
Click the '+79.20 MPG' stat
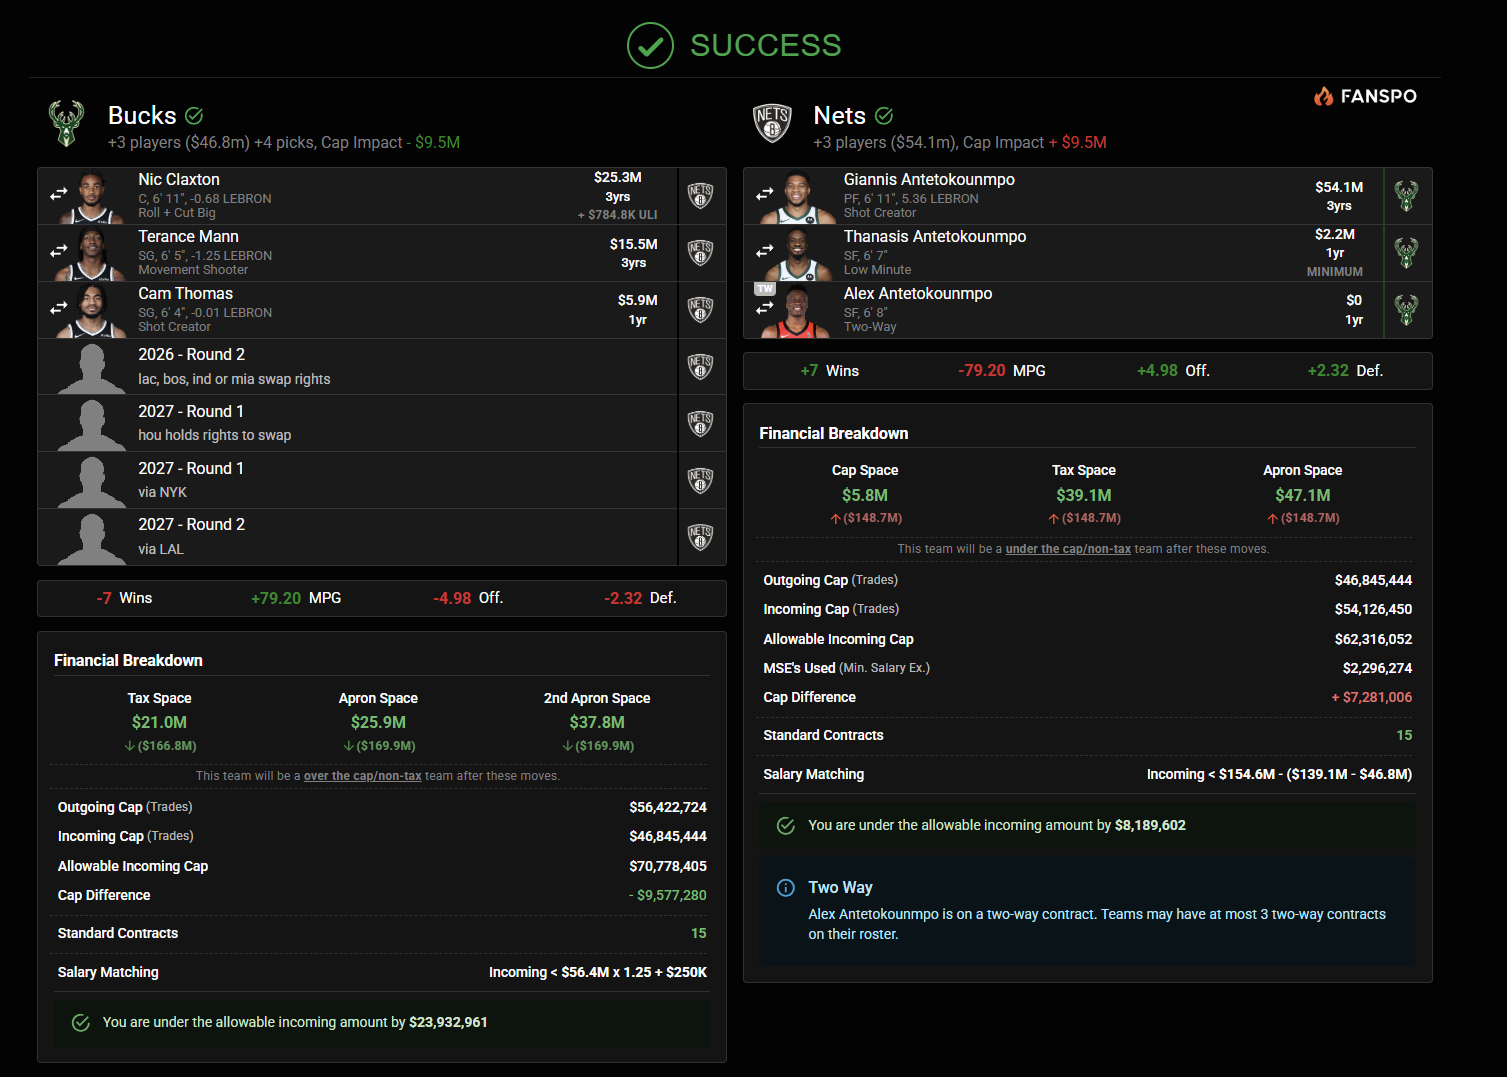point(296,599)
